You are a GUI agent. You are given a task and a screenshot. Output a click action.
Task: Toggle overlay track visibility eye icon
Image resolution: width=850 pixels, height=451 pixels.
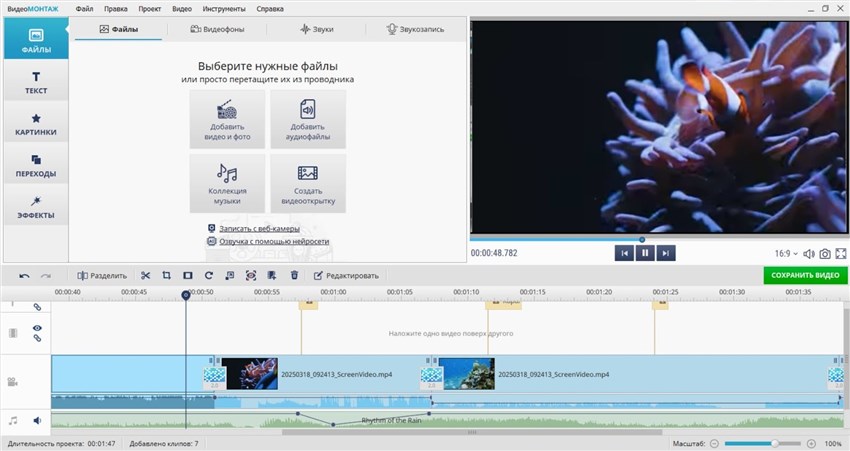pos(37,328)
